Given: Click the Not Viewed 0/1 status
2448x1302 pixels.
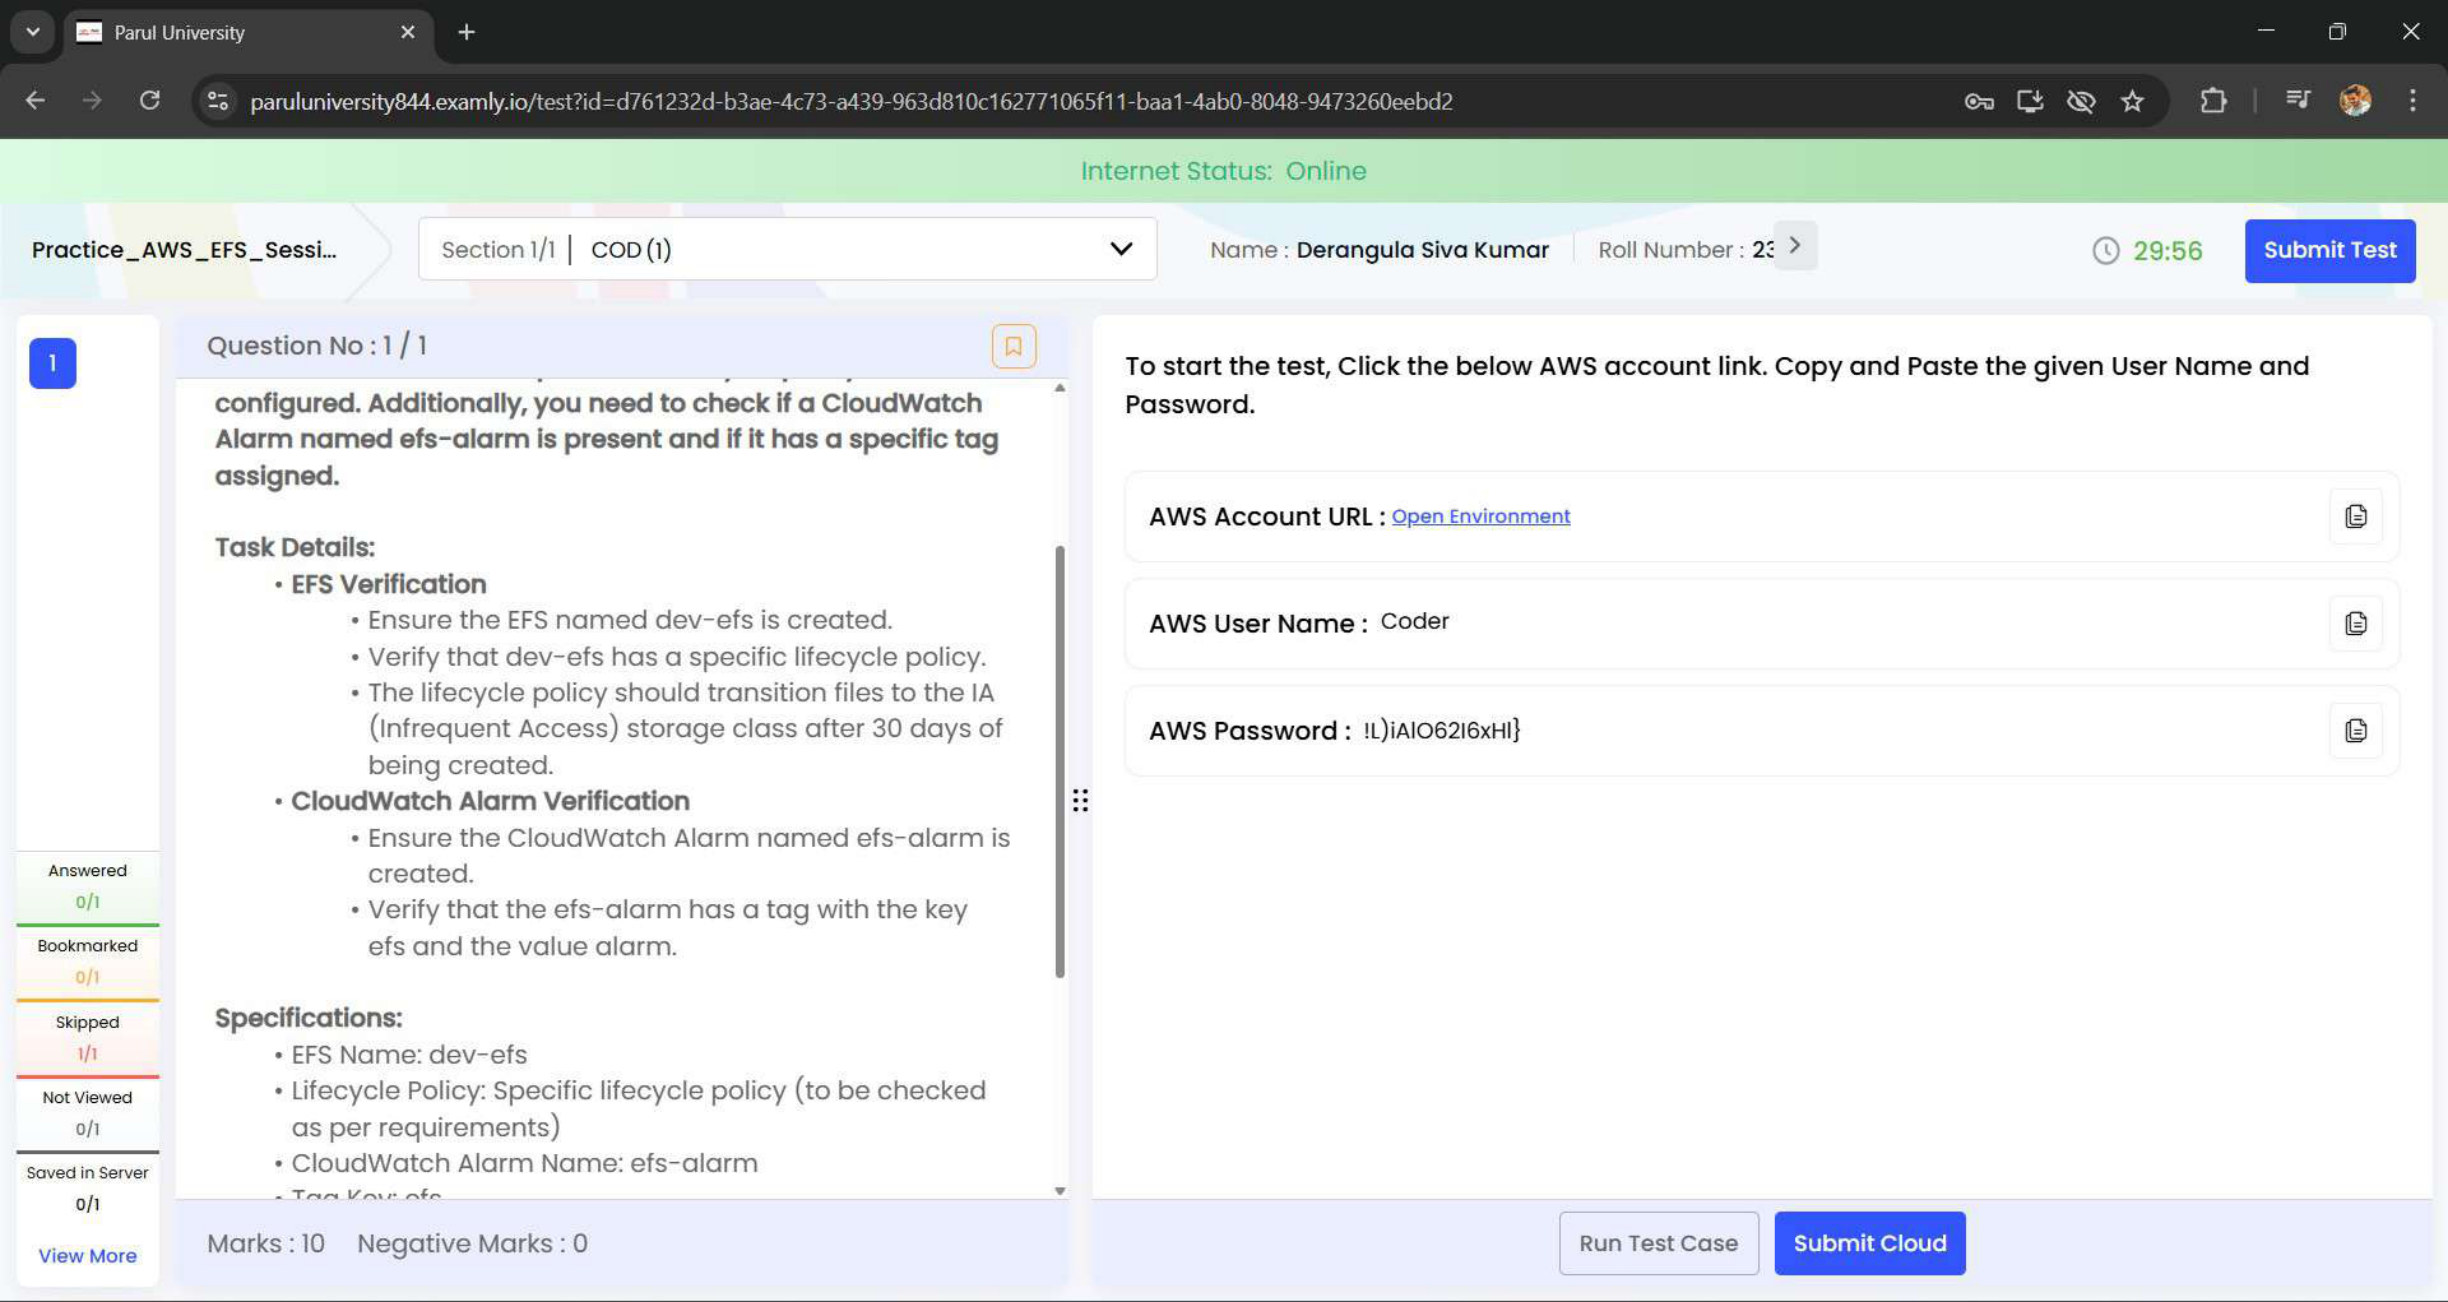Looking at the screenshot, I should [x=87, y=1113].
